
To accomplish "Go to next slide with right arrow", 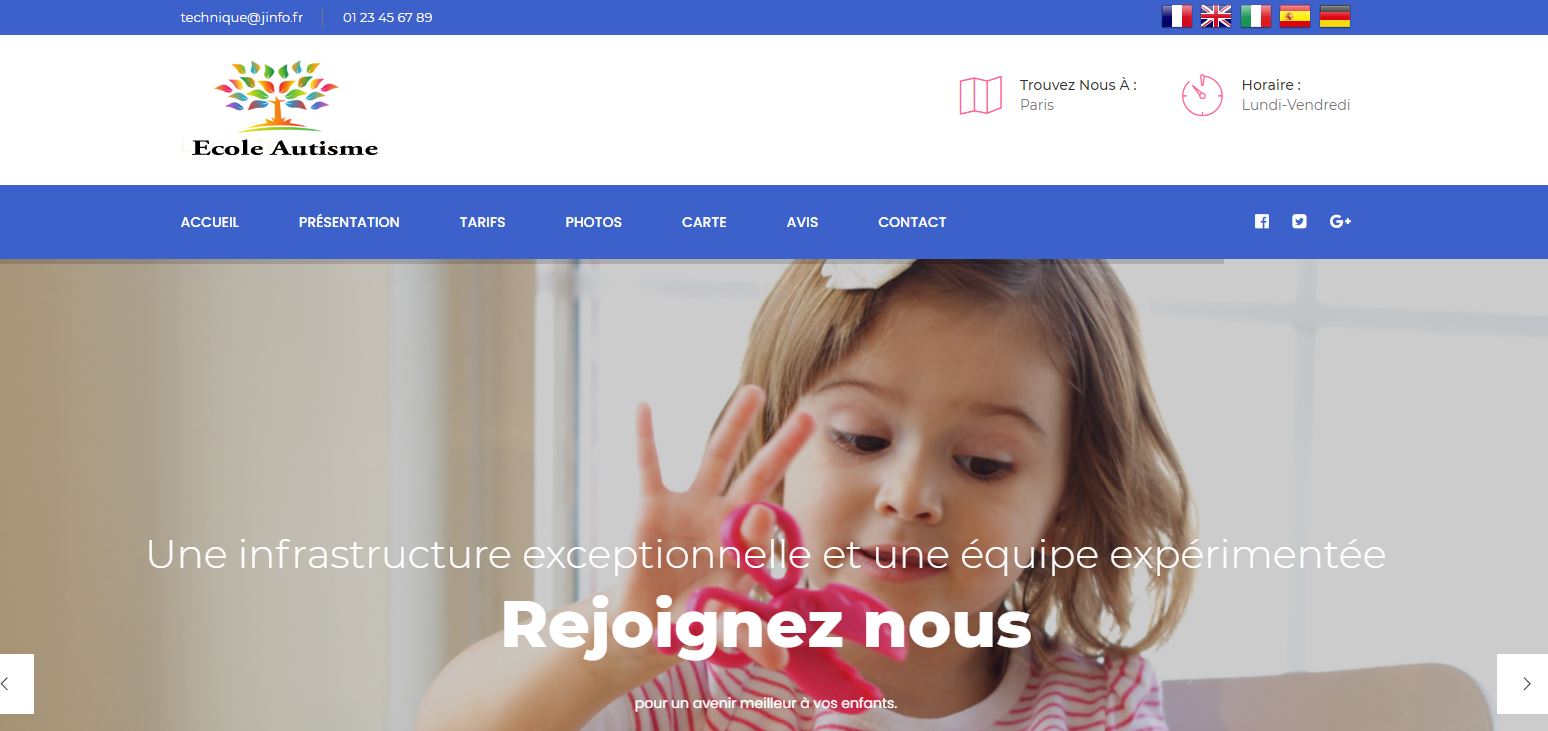I will (1522, 684).
